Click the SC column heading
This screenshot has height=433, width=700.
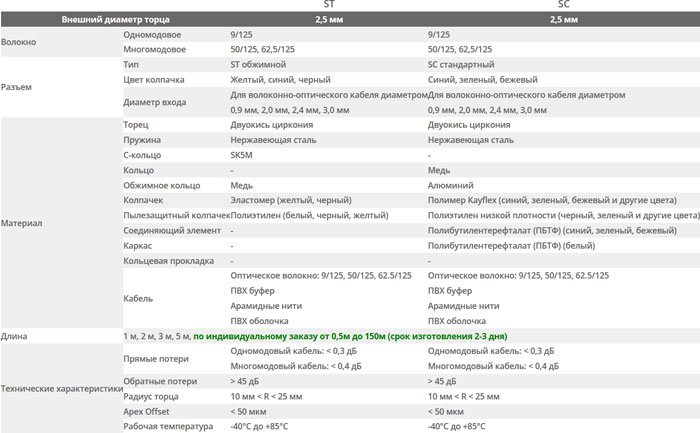click(564, 4)
